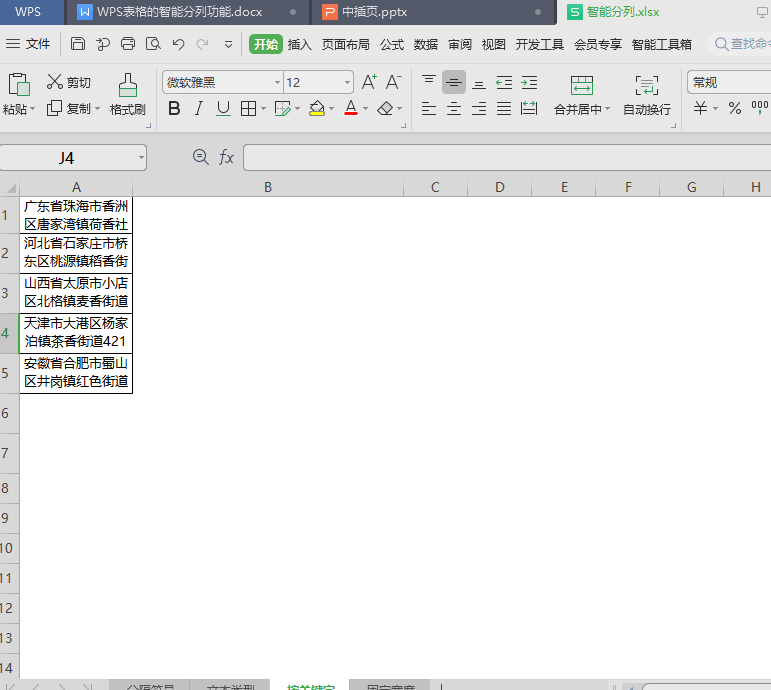Image resolution: width=771 pixels, height=690 pixels.
Task: Click the Print icon in quick toolbar
Action: (x=128, y=44)
